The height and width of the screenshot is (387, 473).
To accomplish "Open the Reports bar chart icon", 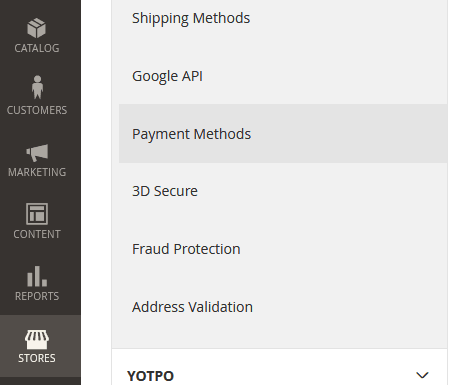I will point(37,276).
